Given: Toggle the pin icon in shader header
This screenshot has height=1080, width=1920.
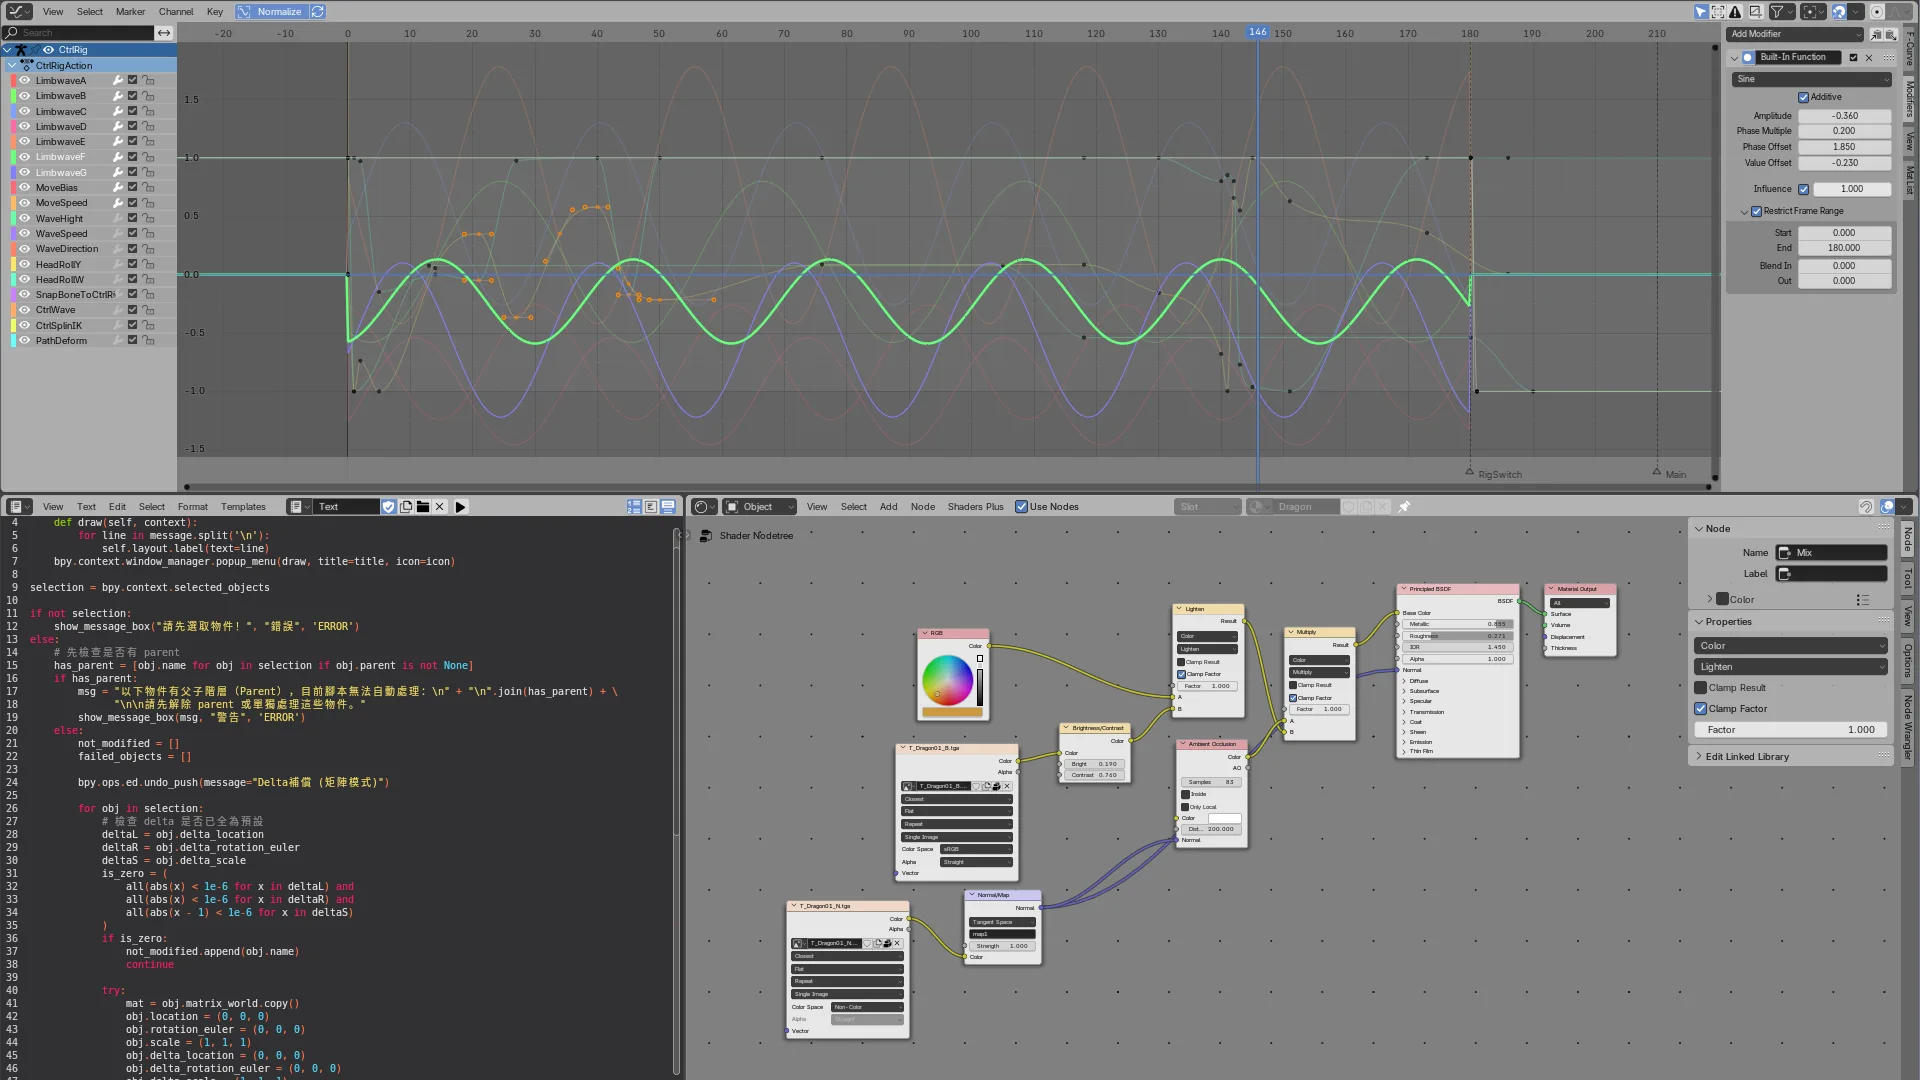Looking at the screenshot, I should click(1404, 507).
